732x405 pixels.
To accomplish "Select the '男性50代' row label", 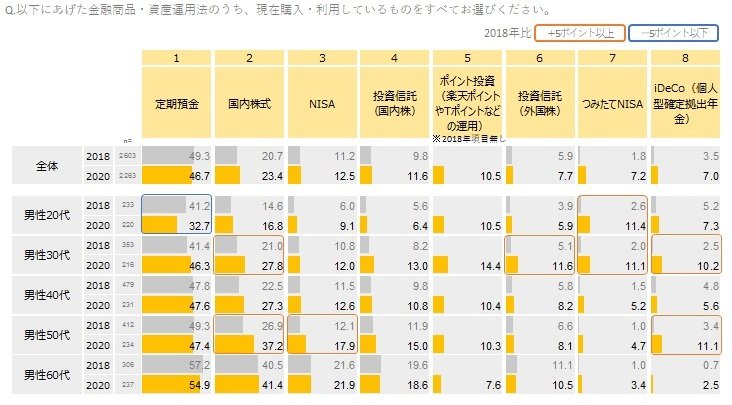I will click(47, 335).
